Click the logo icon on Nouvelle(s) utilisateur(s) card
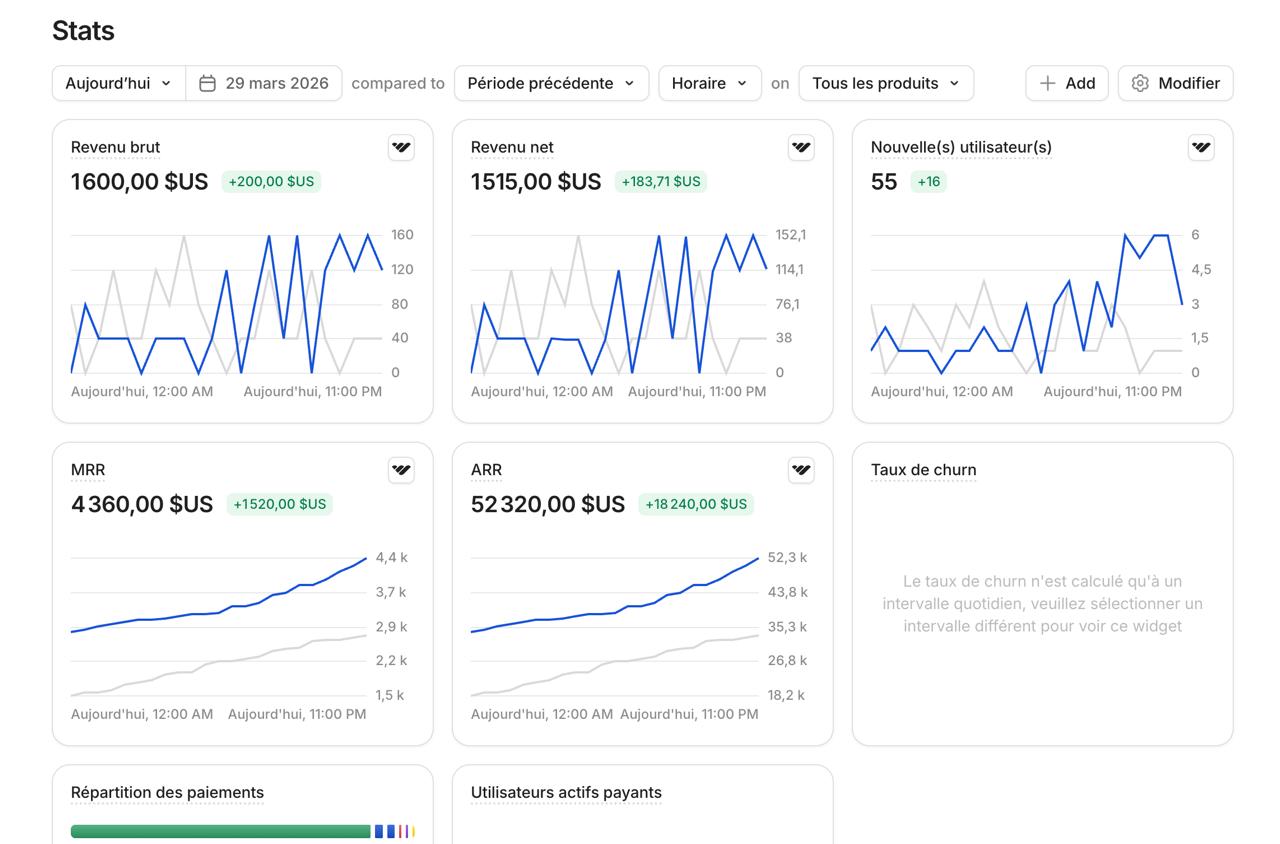1280x844 pixels. click(1201, 148)
